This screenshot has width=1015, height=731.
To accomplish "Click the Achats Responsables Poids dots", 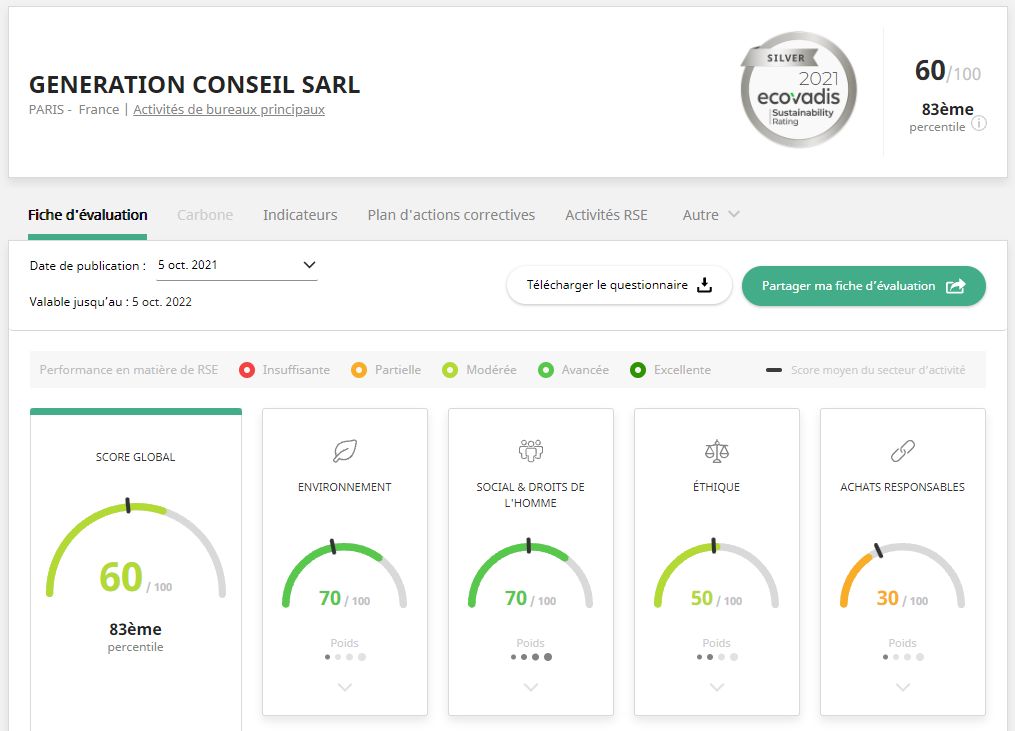I will 902,657.
